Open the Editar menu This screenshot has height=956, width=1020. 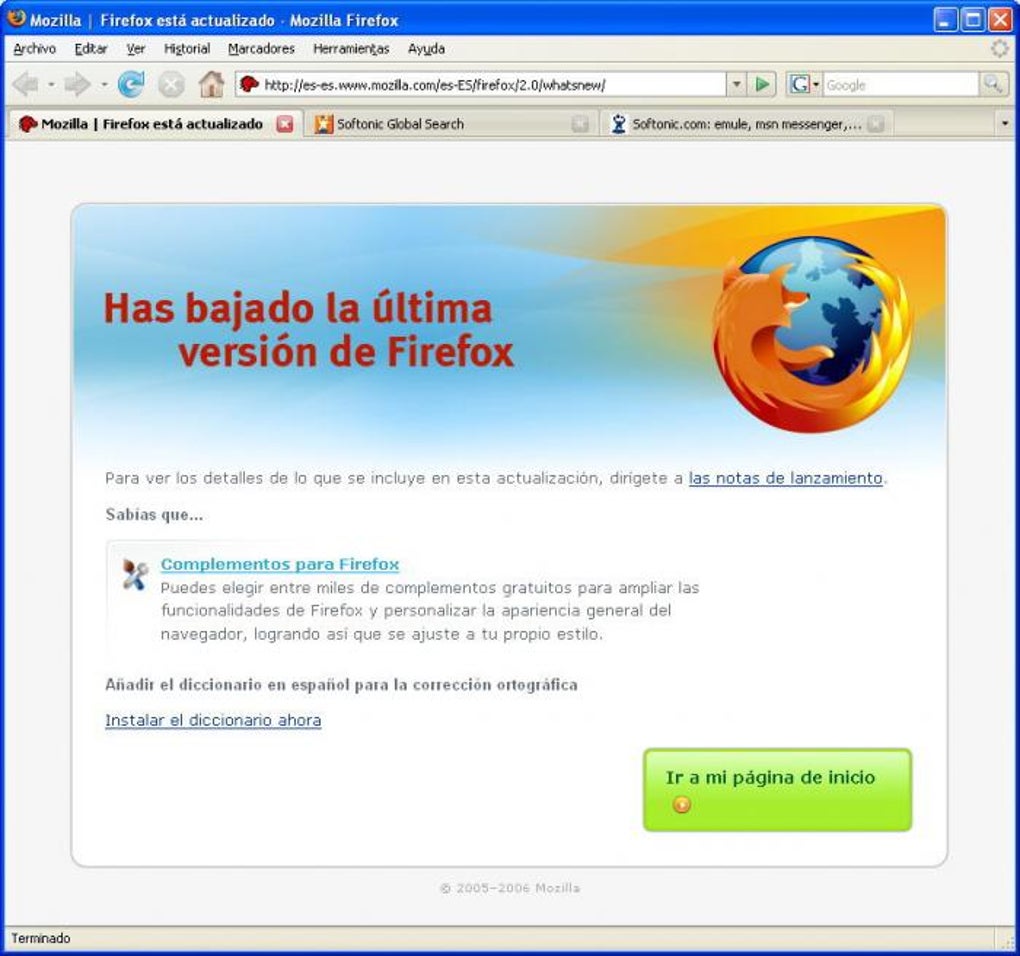(x=90, y=49)
